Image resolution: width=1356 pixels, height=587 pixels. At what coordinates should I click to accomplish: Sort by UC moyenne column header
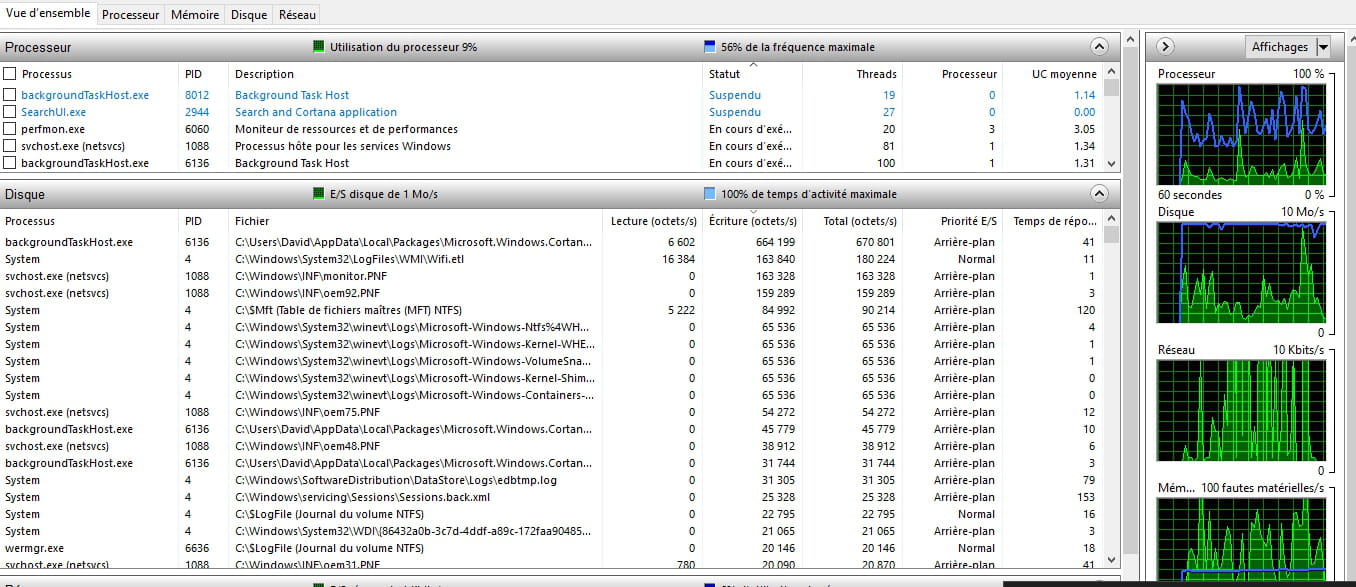(1052, 74)
